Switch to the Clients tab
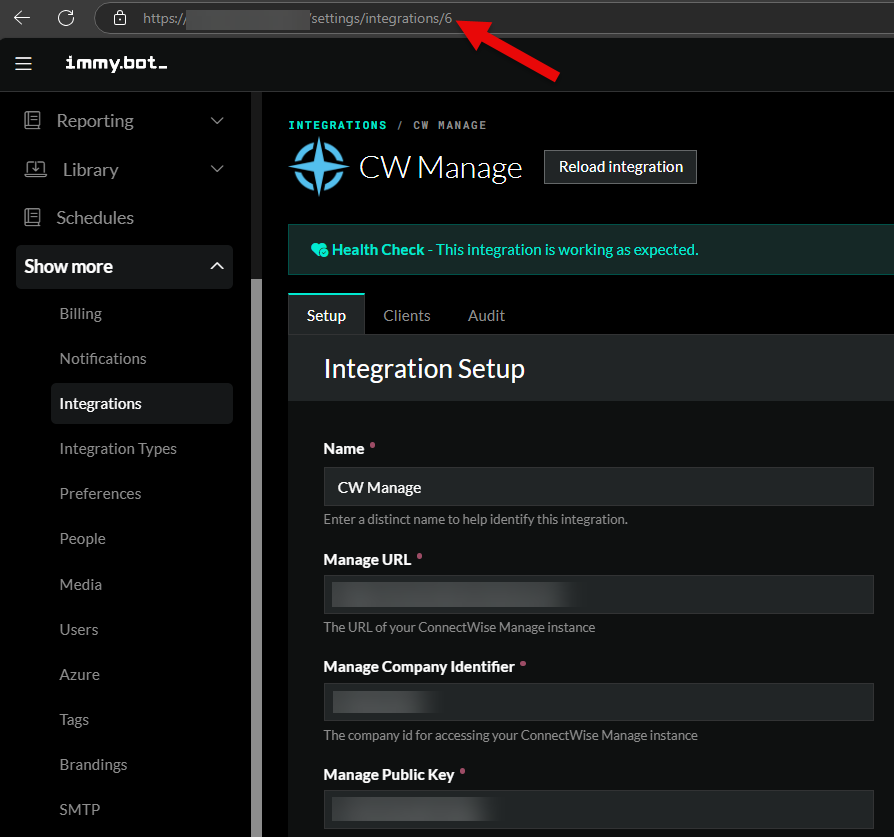 pyautogui.click(x=406, y=315)
